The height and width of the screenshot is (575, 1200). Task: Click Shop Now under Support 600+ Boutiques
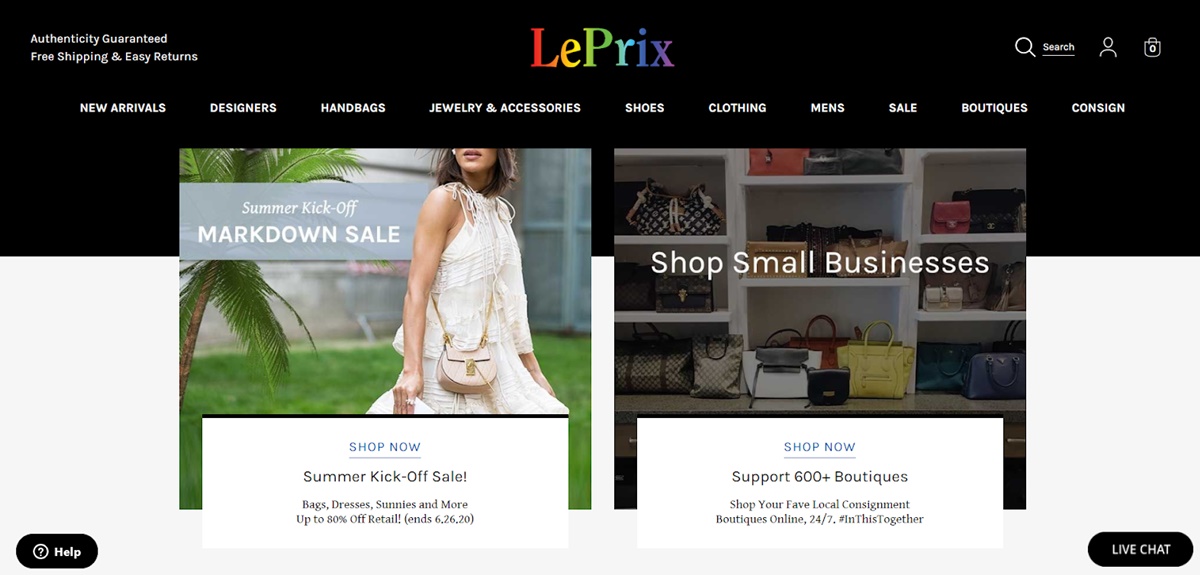(x=820, y=447)
